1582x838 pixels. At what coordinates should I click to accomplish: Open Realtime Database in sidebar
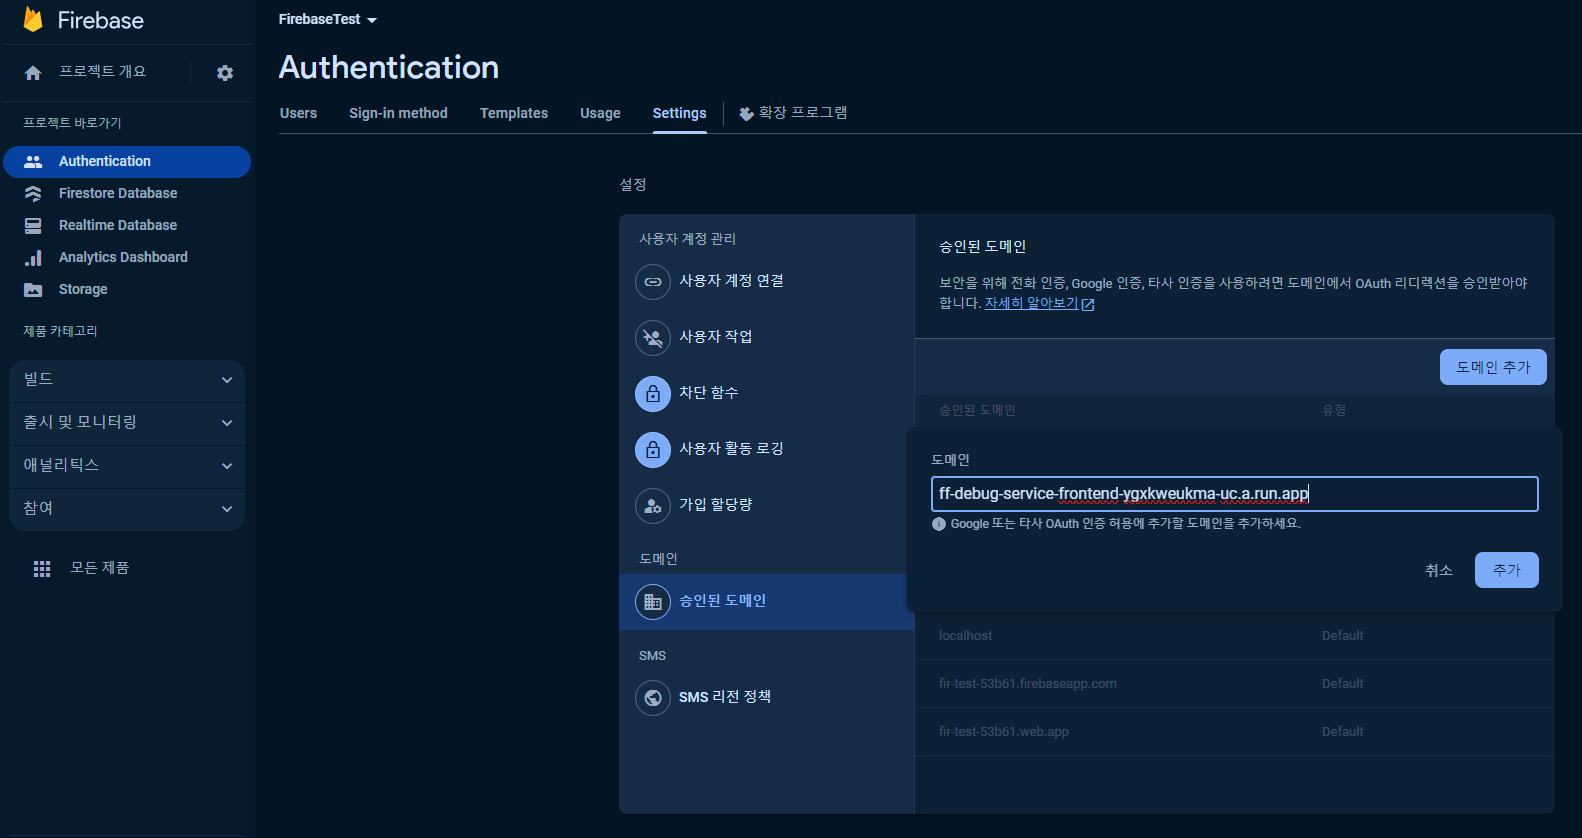[127, 225]
